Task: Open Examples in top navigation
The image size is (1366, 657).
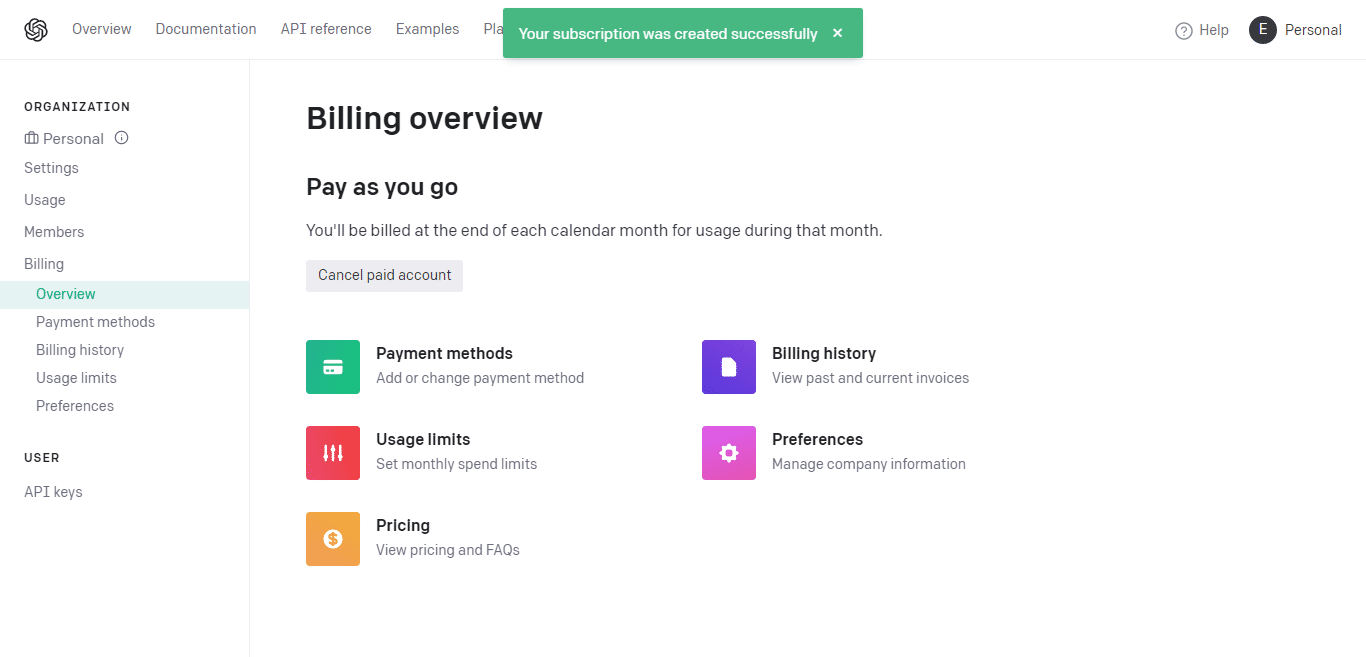Action: coord(427,29)
